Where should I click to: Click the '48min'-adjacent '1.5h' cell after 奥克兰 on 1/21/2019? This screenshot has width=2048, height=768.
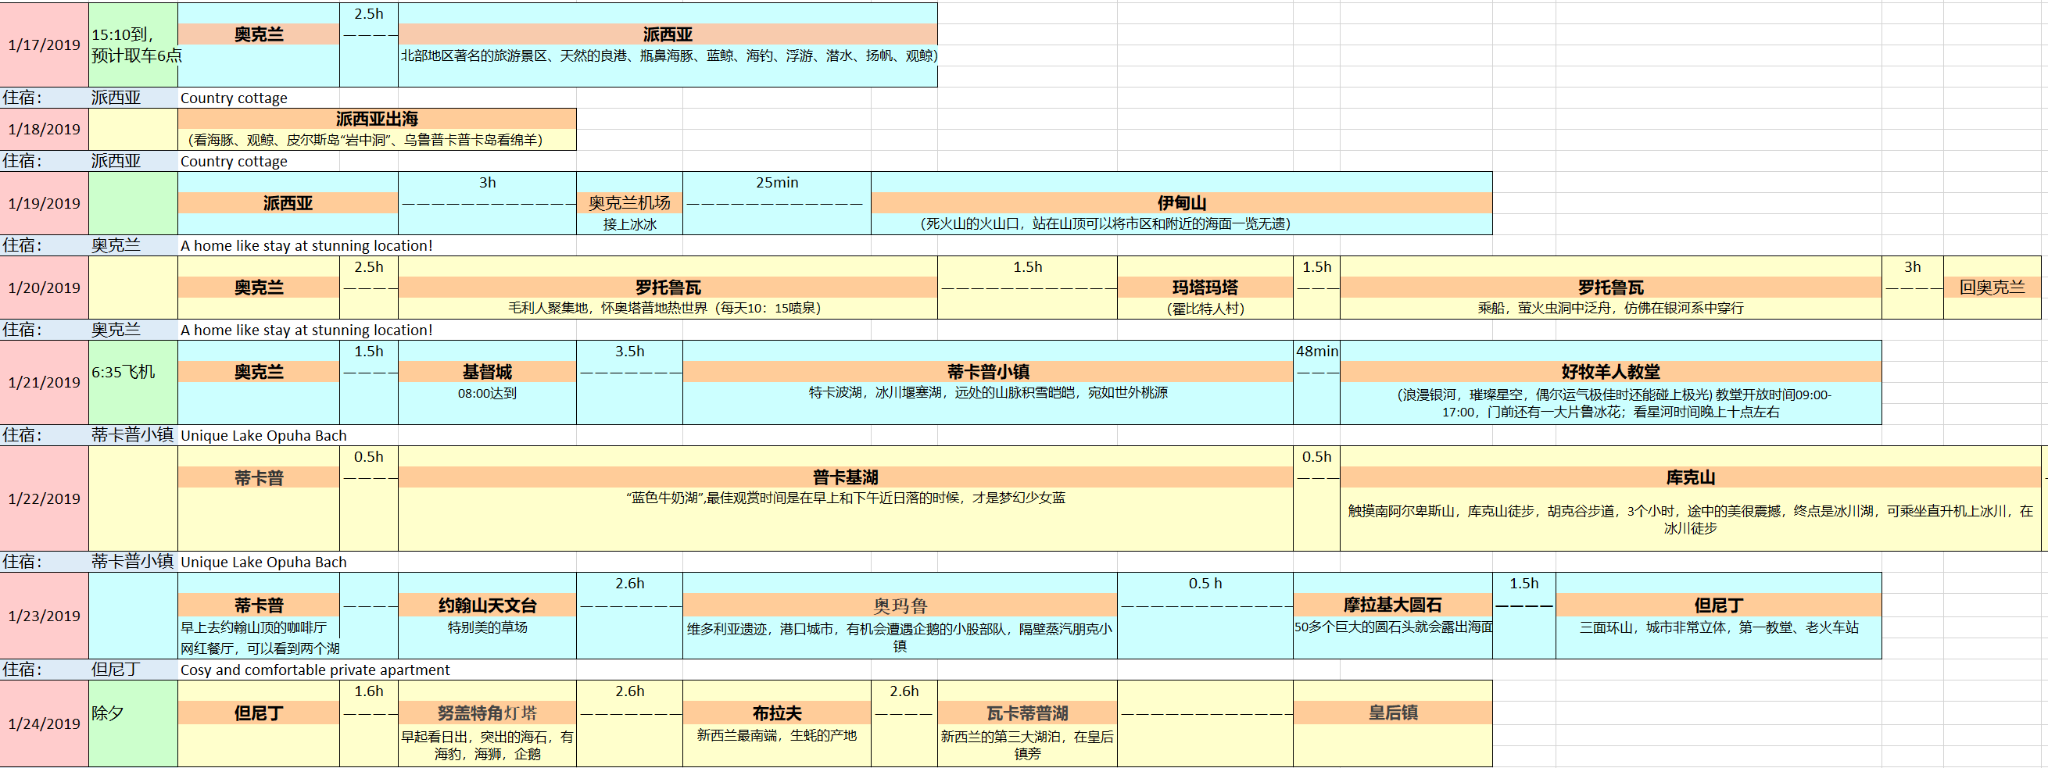pyautogui.click(x=369, y=351)
